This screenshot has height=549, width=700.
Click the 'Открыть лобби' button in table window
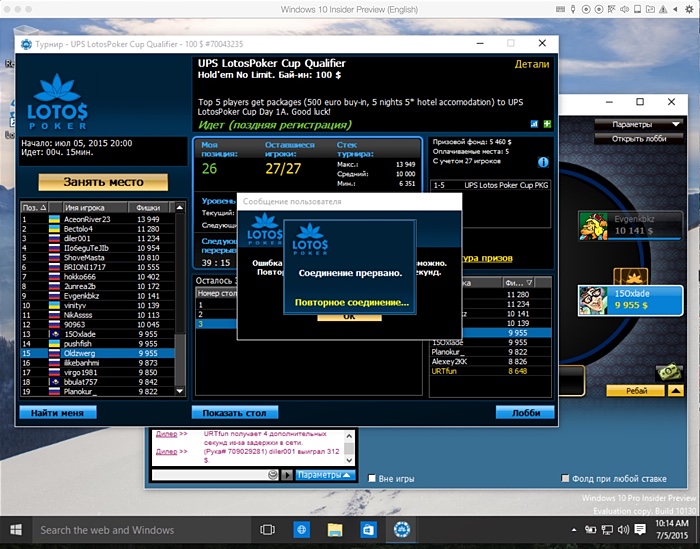[639, 139]
